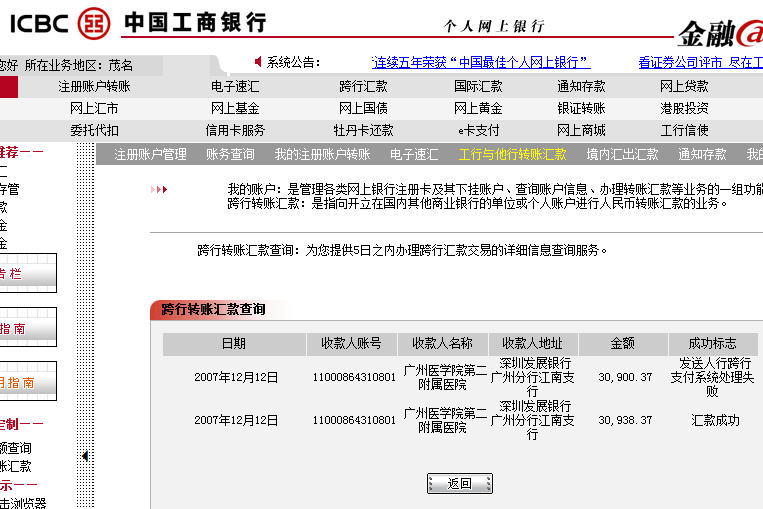Collapse the left sidebar with the black arrow
763x509 pixels.
tap(84, 456)
